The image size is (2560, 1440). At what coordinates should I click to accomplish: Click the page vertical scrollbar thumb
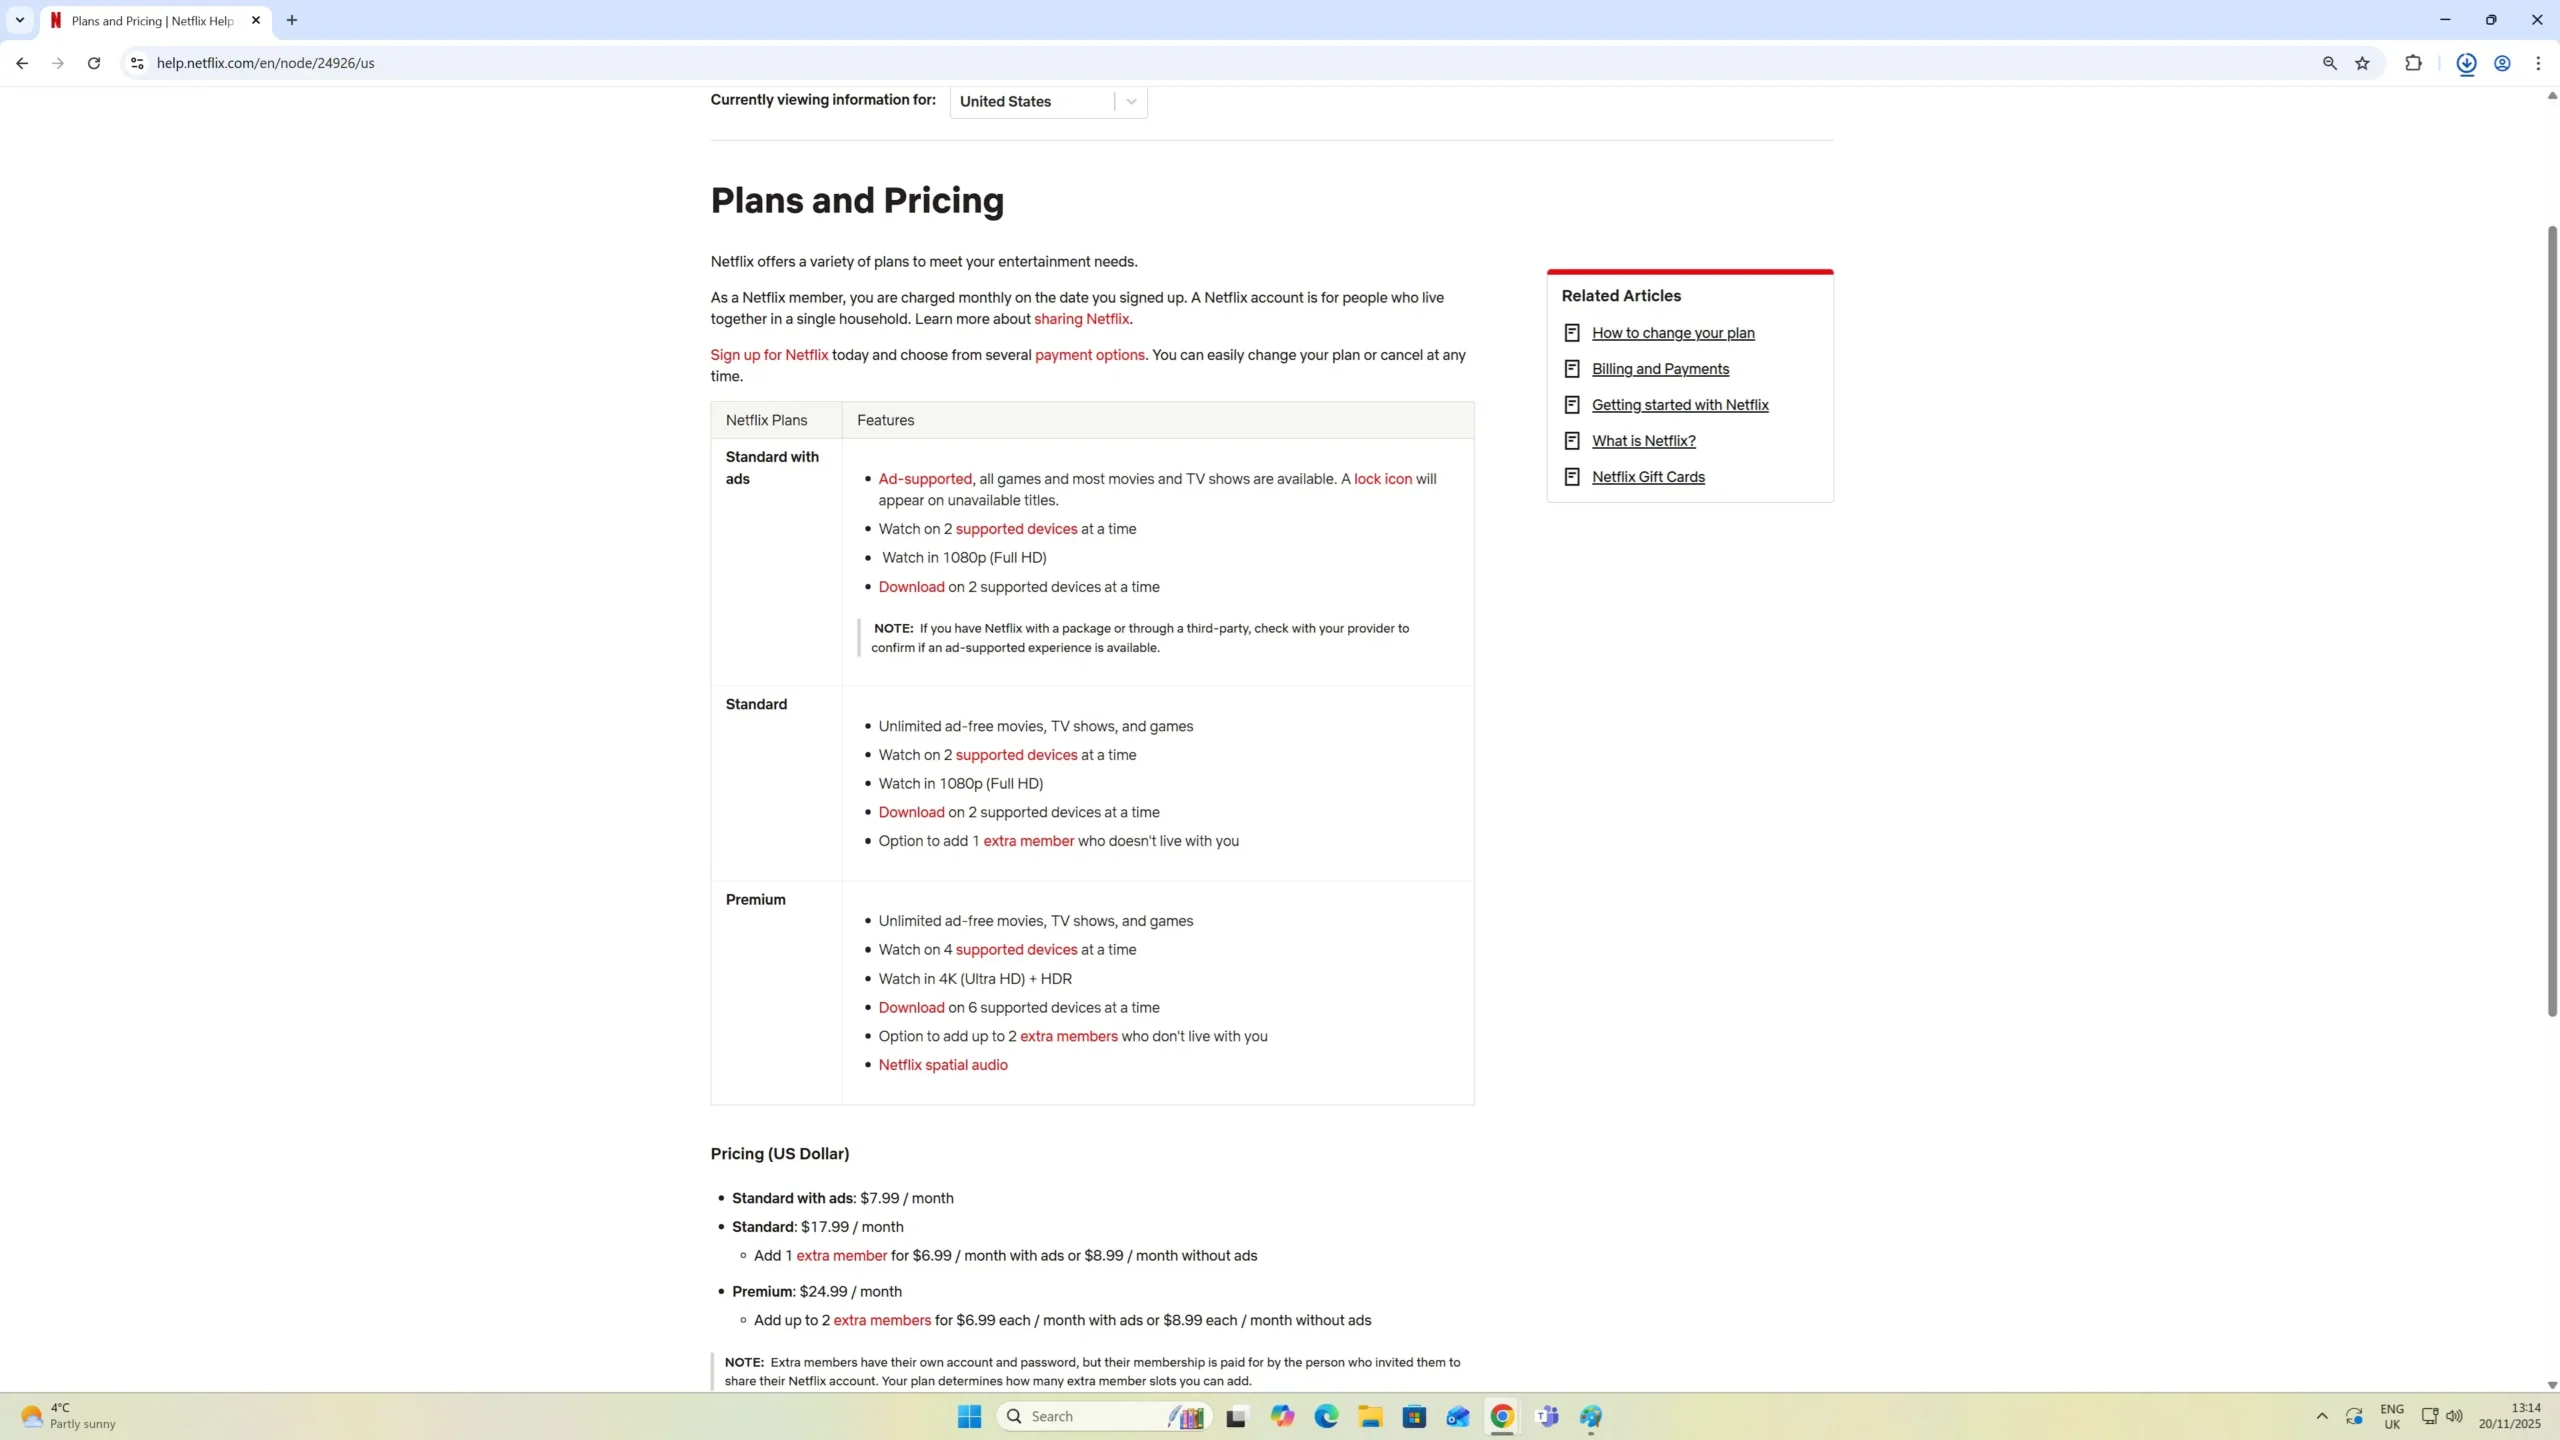point(2551,620)
